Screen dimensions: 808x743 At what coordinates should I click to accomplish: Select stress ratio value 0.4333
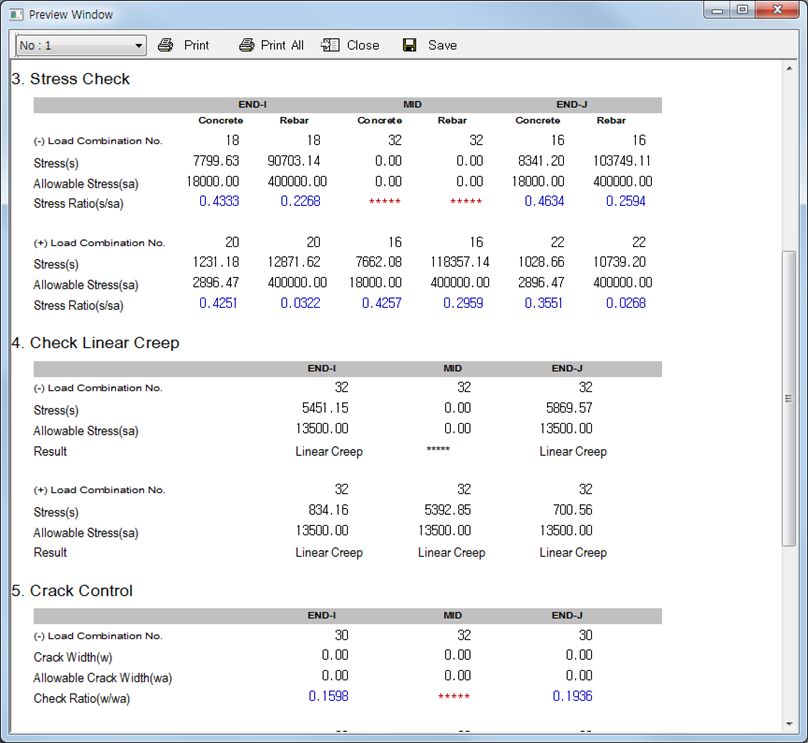[219, 201]
